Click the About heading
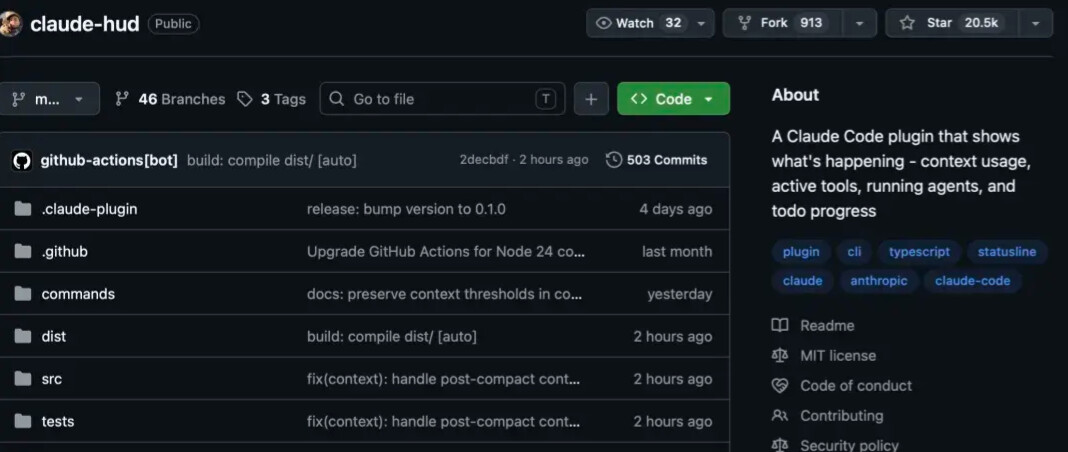The width and height of the screenshot is (1068, 452). pos(795,95)
